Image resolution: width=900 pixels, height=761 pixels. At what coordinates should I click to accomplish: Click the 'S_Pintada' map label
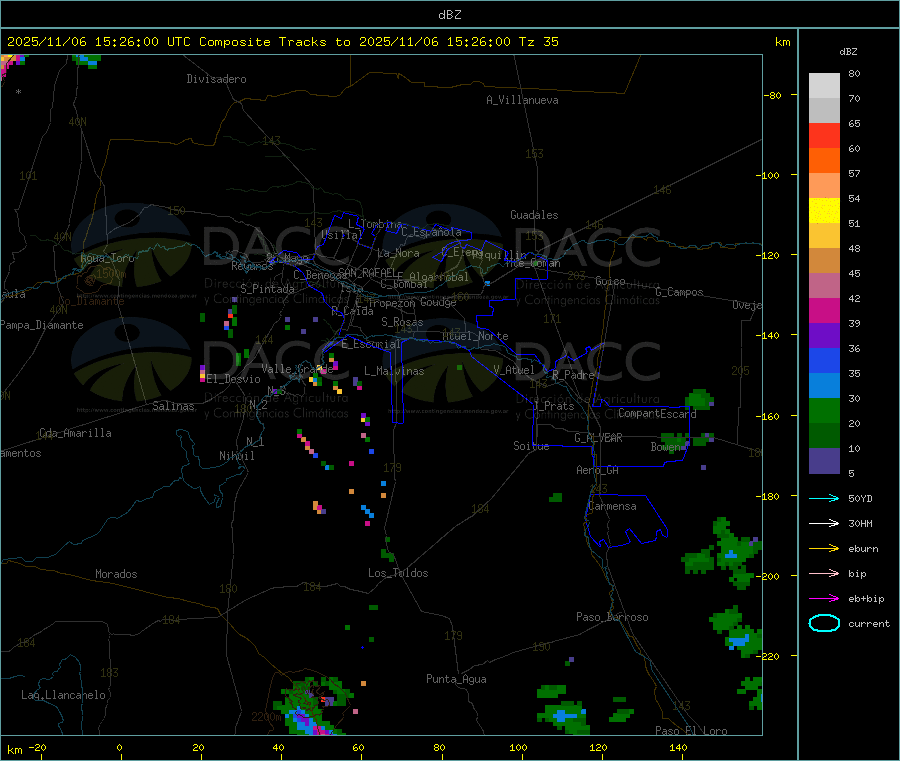(267, 289)
